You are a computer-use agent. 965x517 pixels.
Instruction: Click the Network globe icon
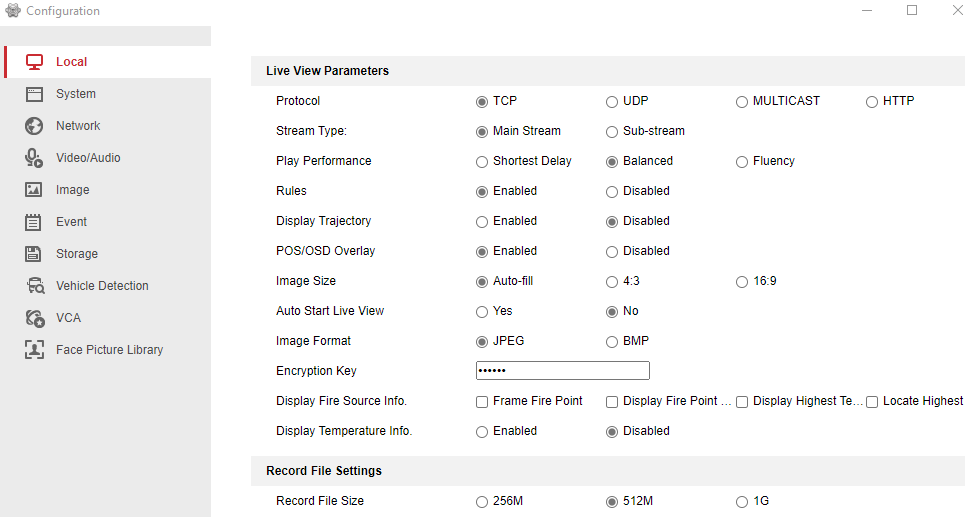pyautogui.click(x=34, y=126)
